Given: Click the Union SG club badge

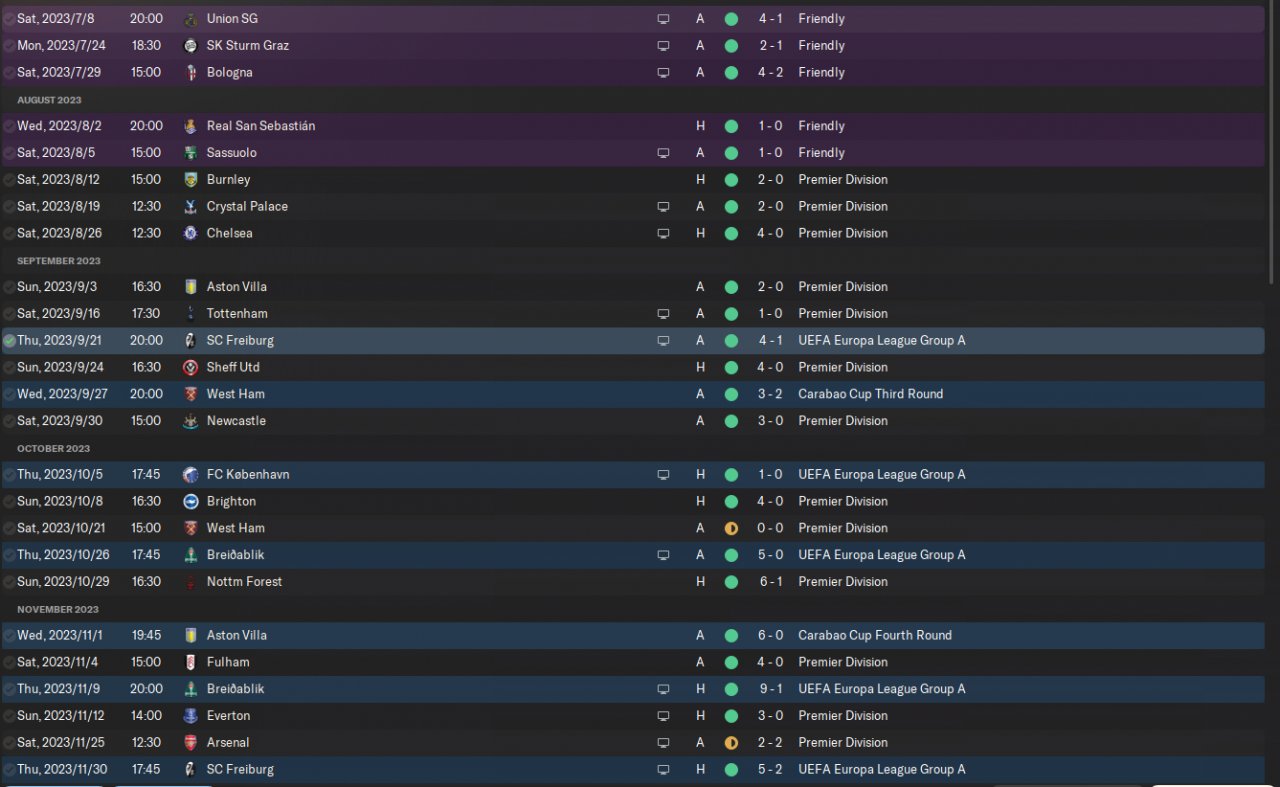Looking at the screenshot, I should [191, 19].
